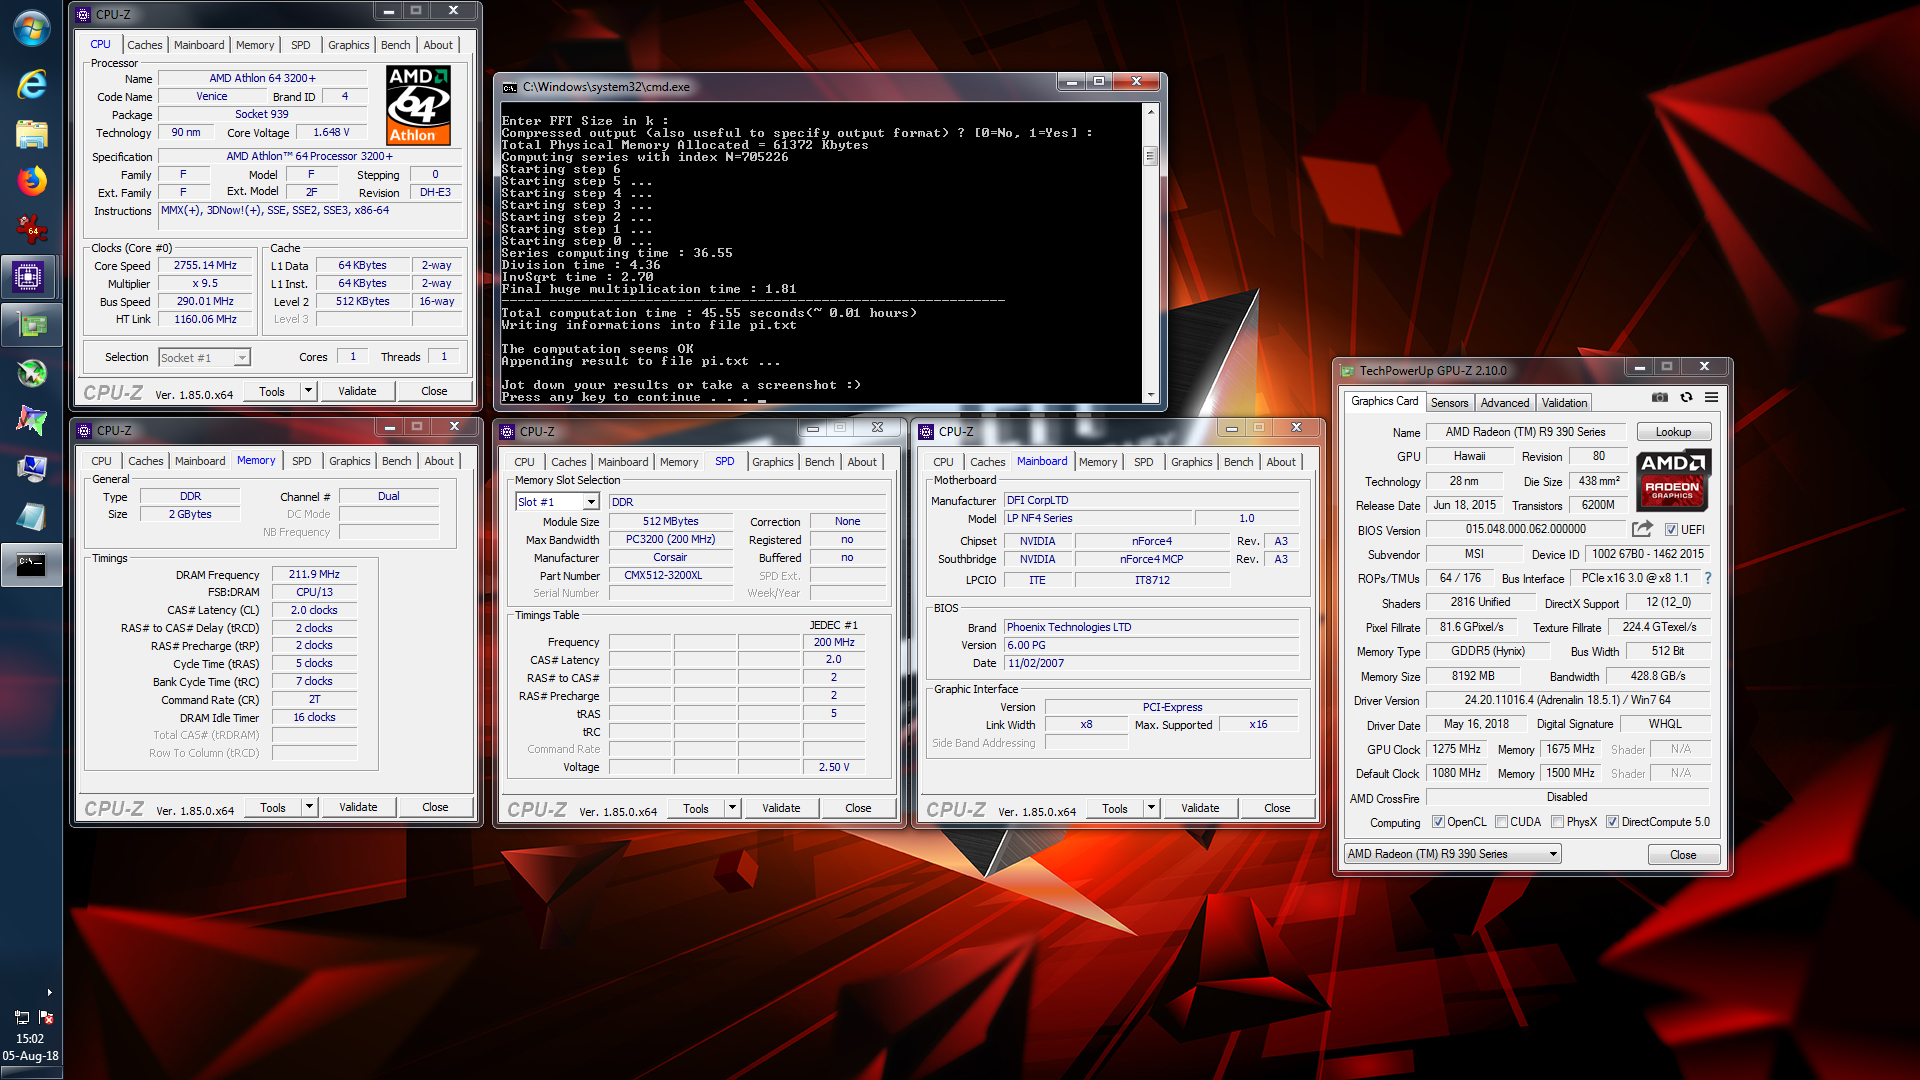Click the BIOS export share icon in GPU-Z
The width and height of the screenshot is (1920, 1080).
click(x=1642, y=529)
